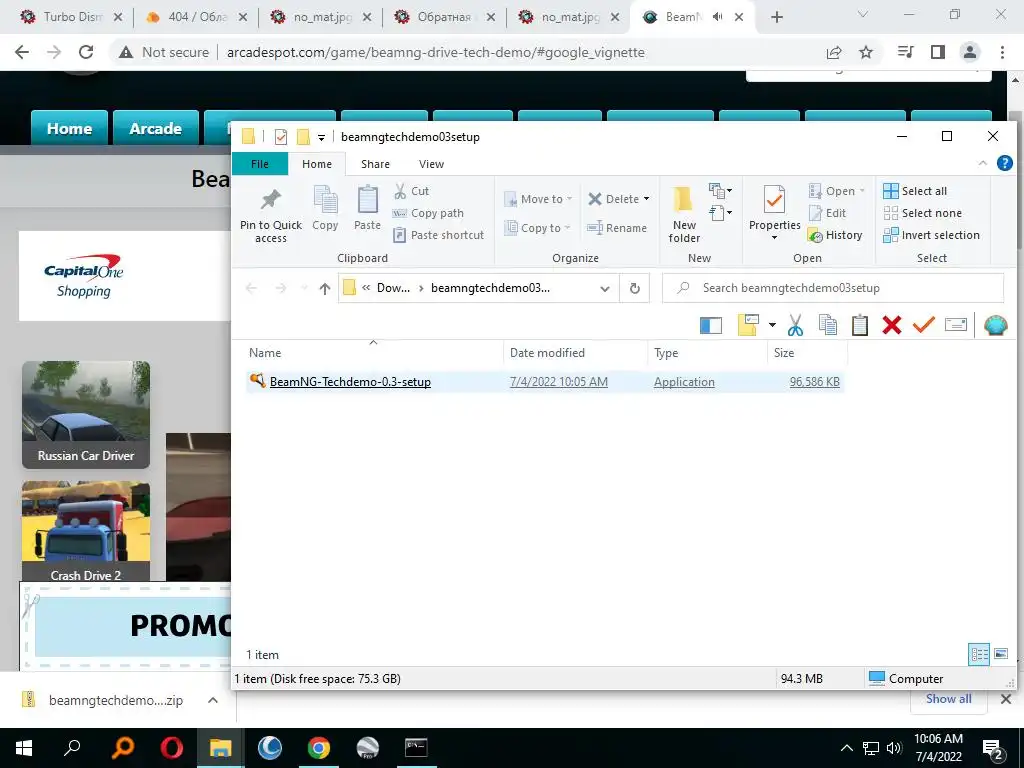
Task: Click the Chrome URL address bar
Action: coord(436,52)
